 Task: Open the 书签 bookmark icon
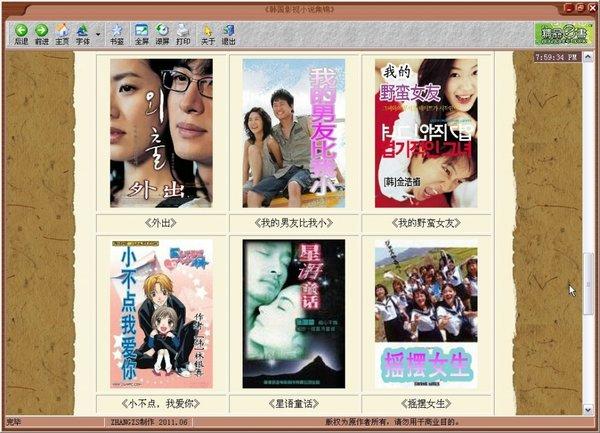pyautogui.click(x=117, y=34)
